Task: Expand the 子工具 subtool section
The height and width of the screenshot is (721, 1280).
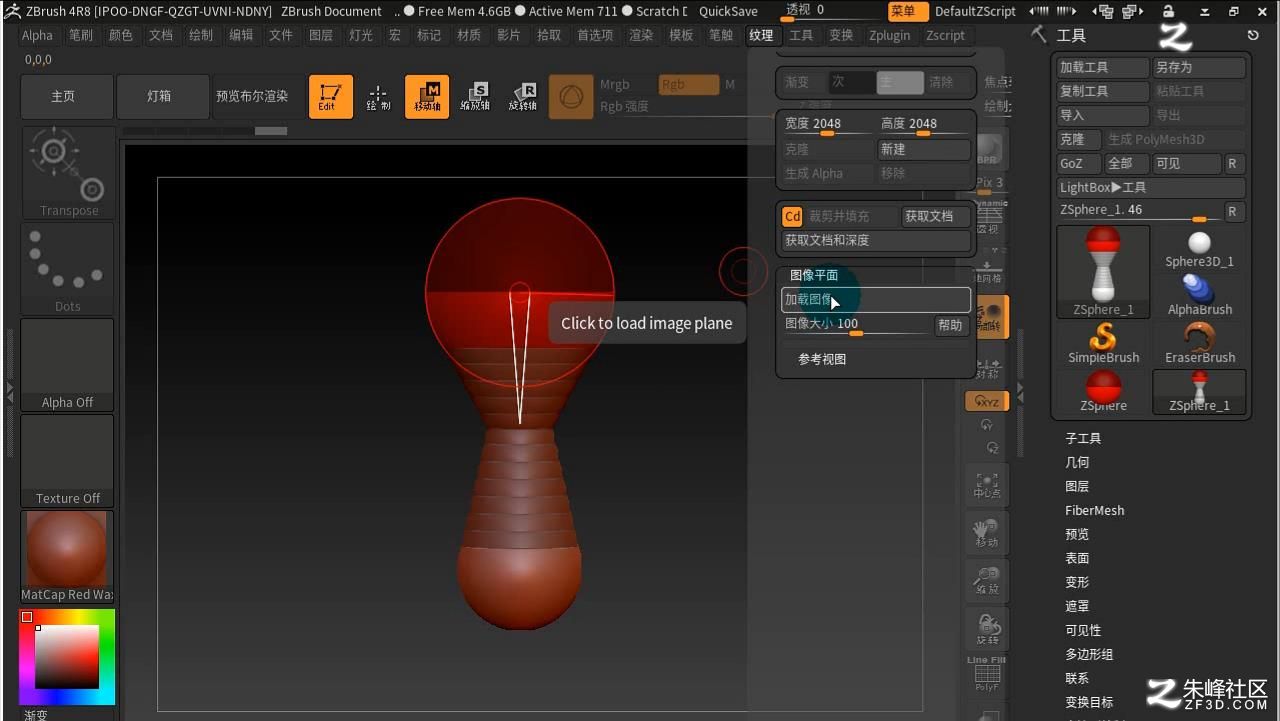Action: click(1083, 438)
